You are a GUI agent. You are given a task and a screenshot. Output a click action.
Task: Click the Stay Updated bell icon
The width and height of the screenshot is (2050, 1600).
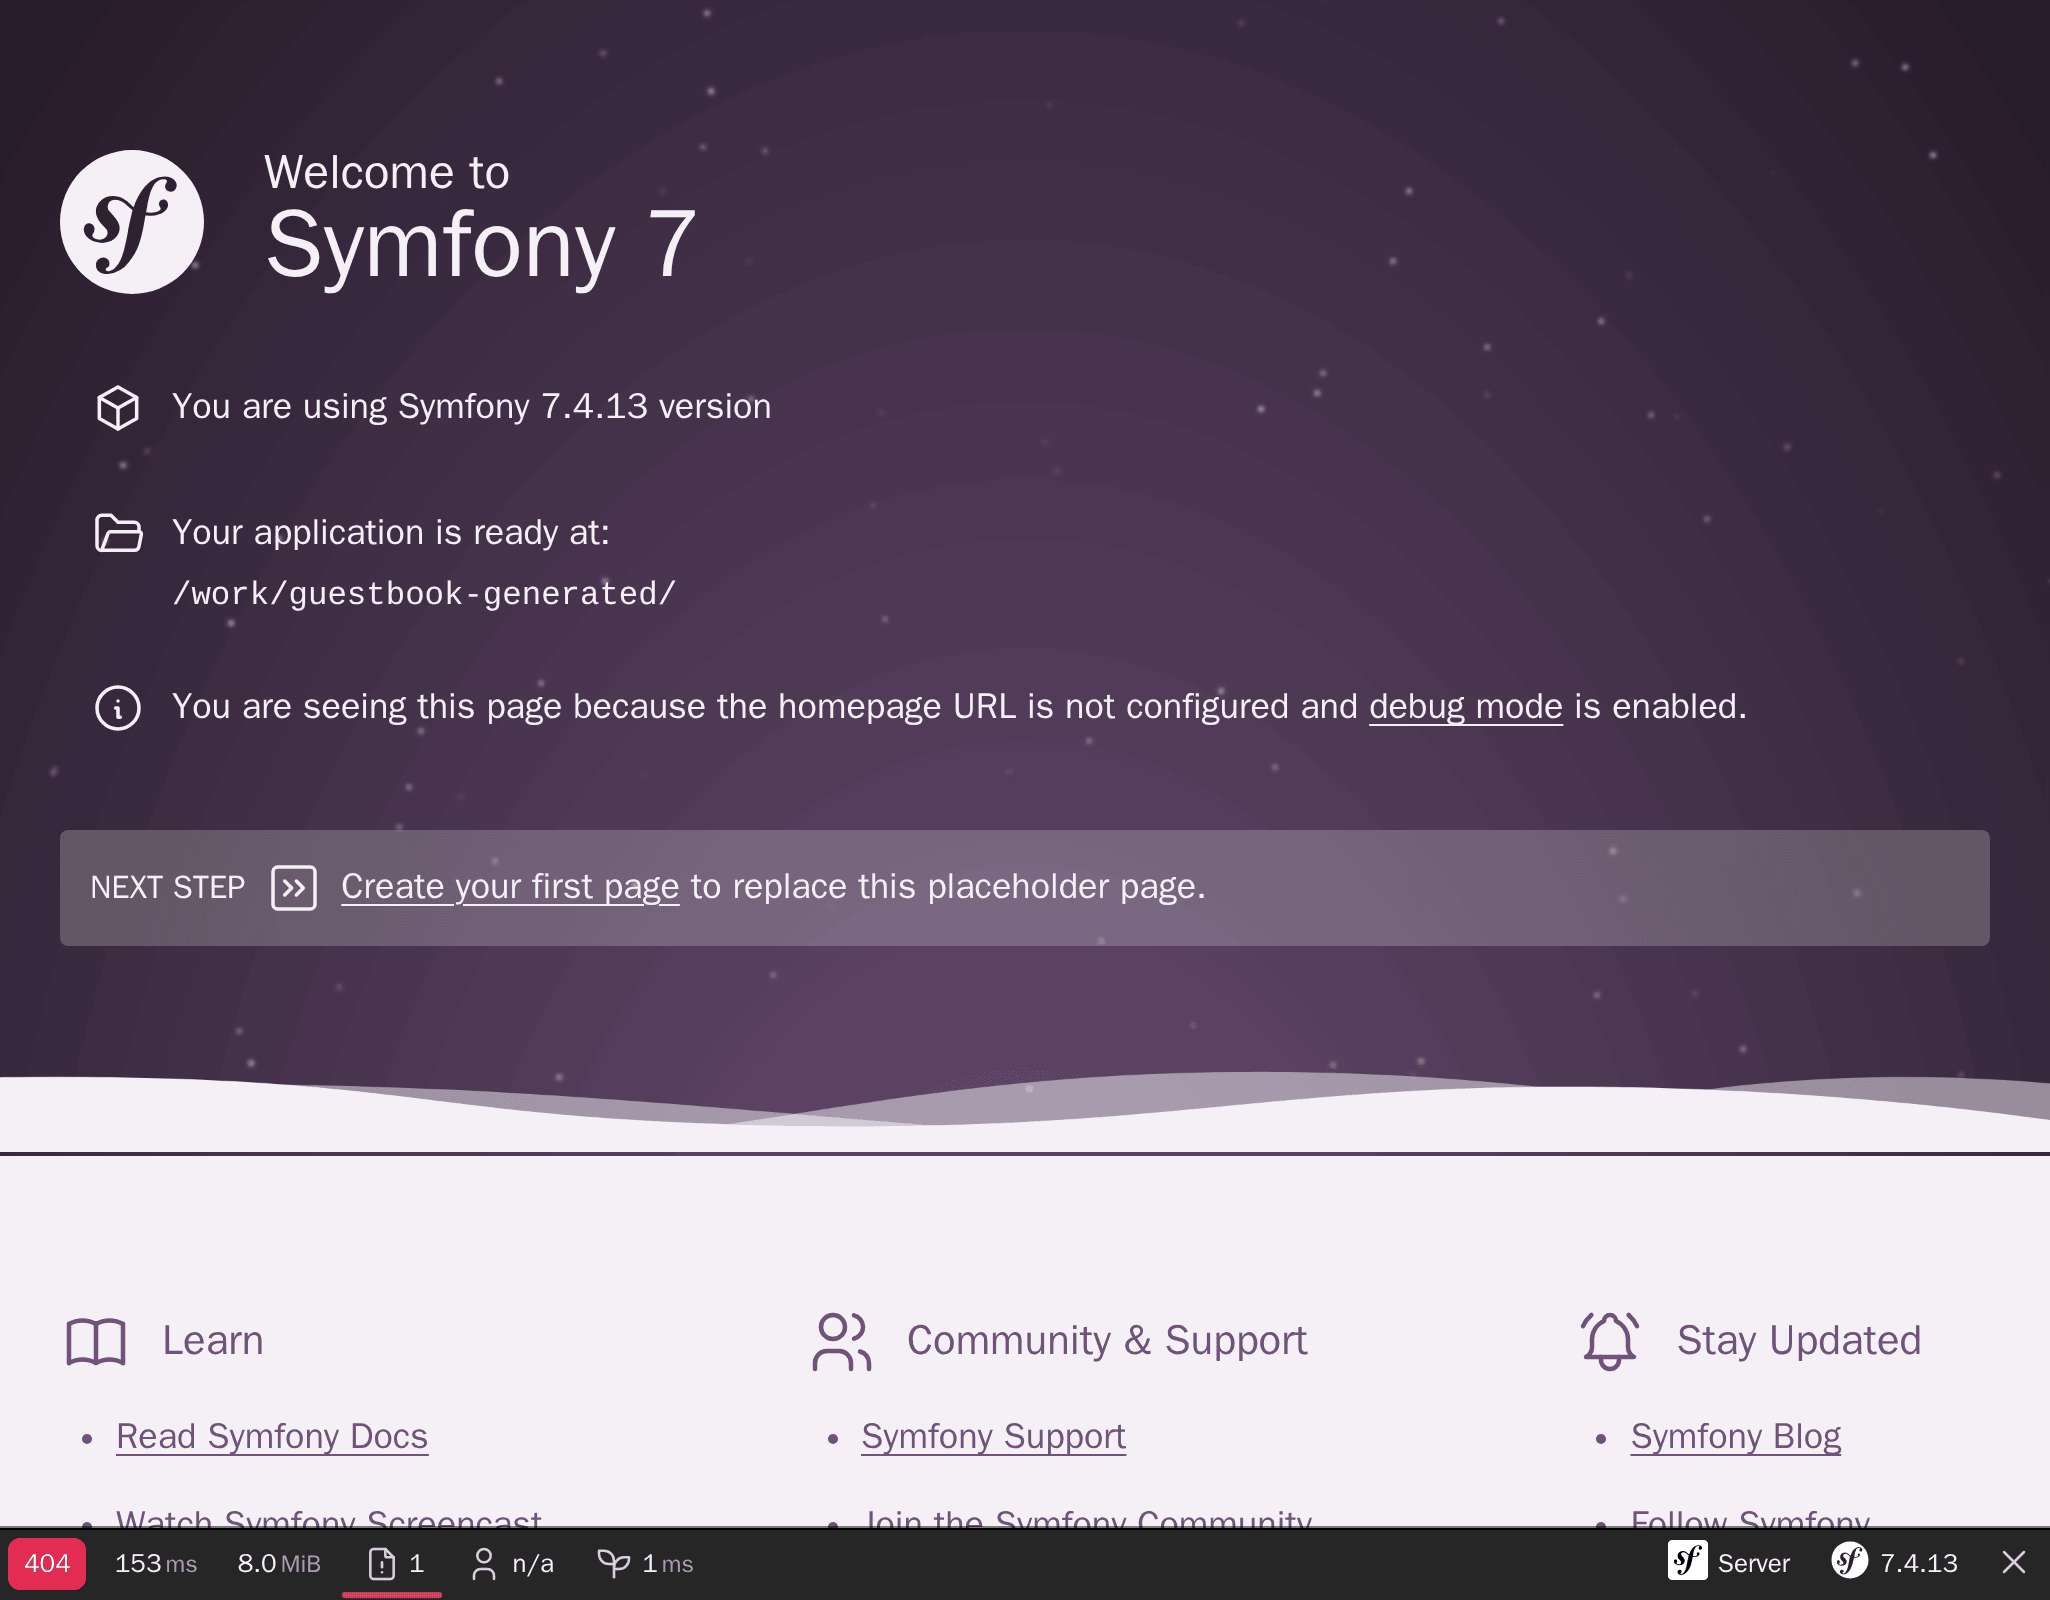coord(1610,1342)
